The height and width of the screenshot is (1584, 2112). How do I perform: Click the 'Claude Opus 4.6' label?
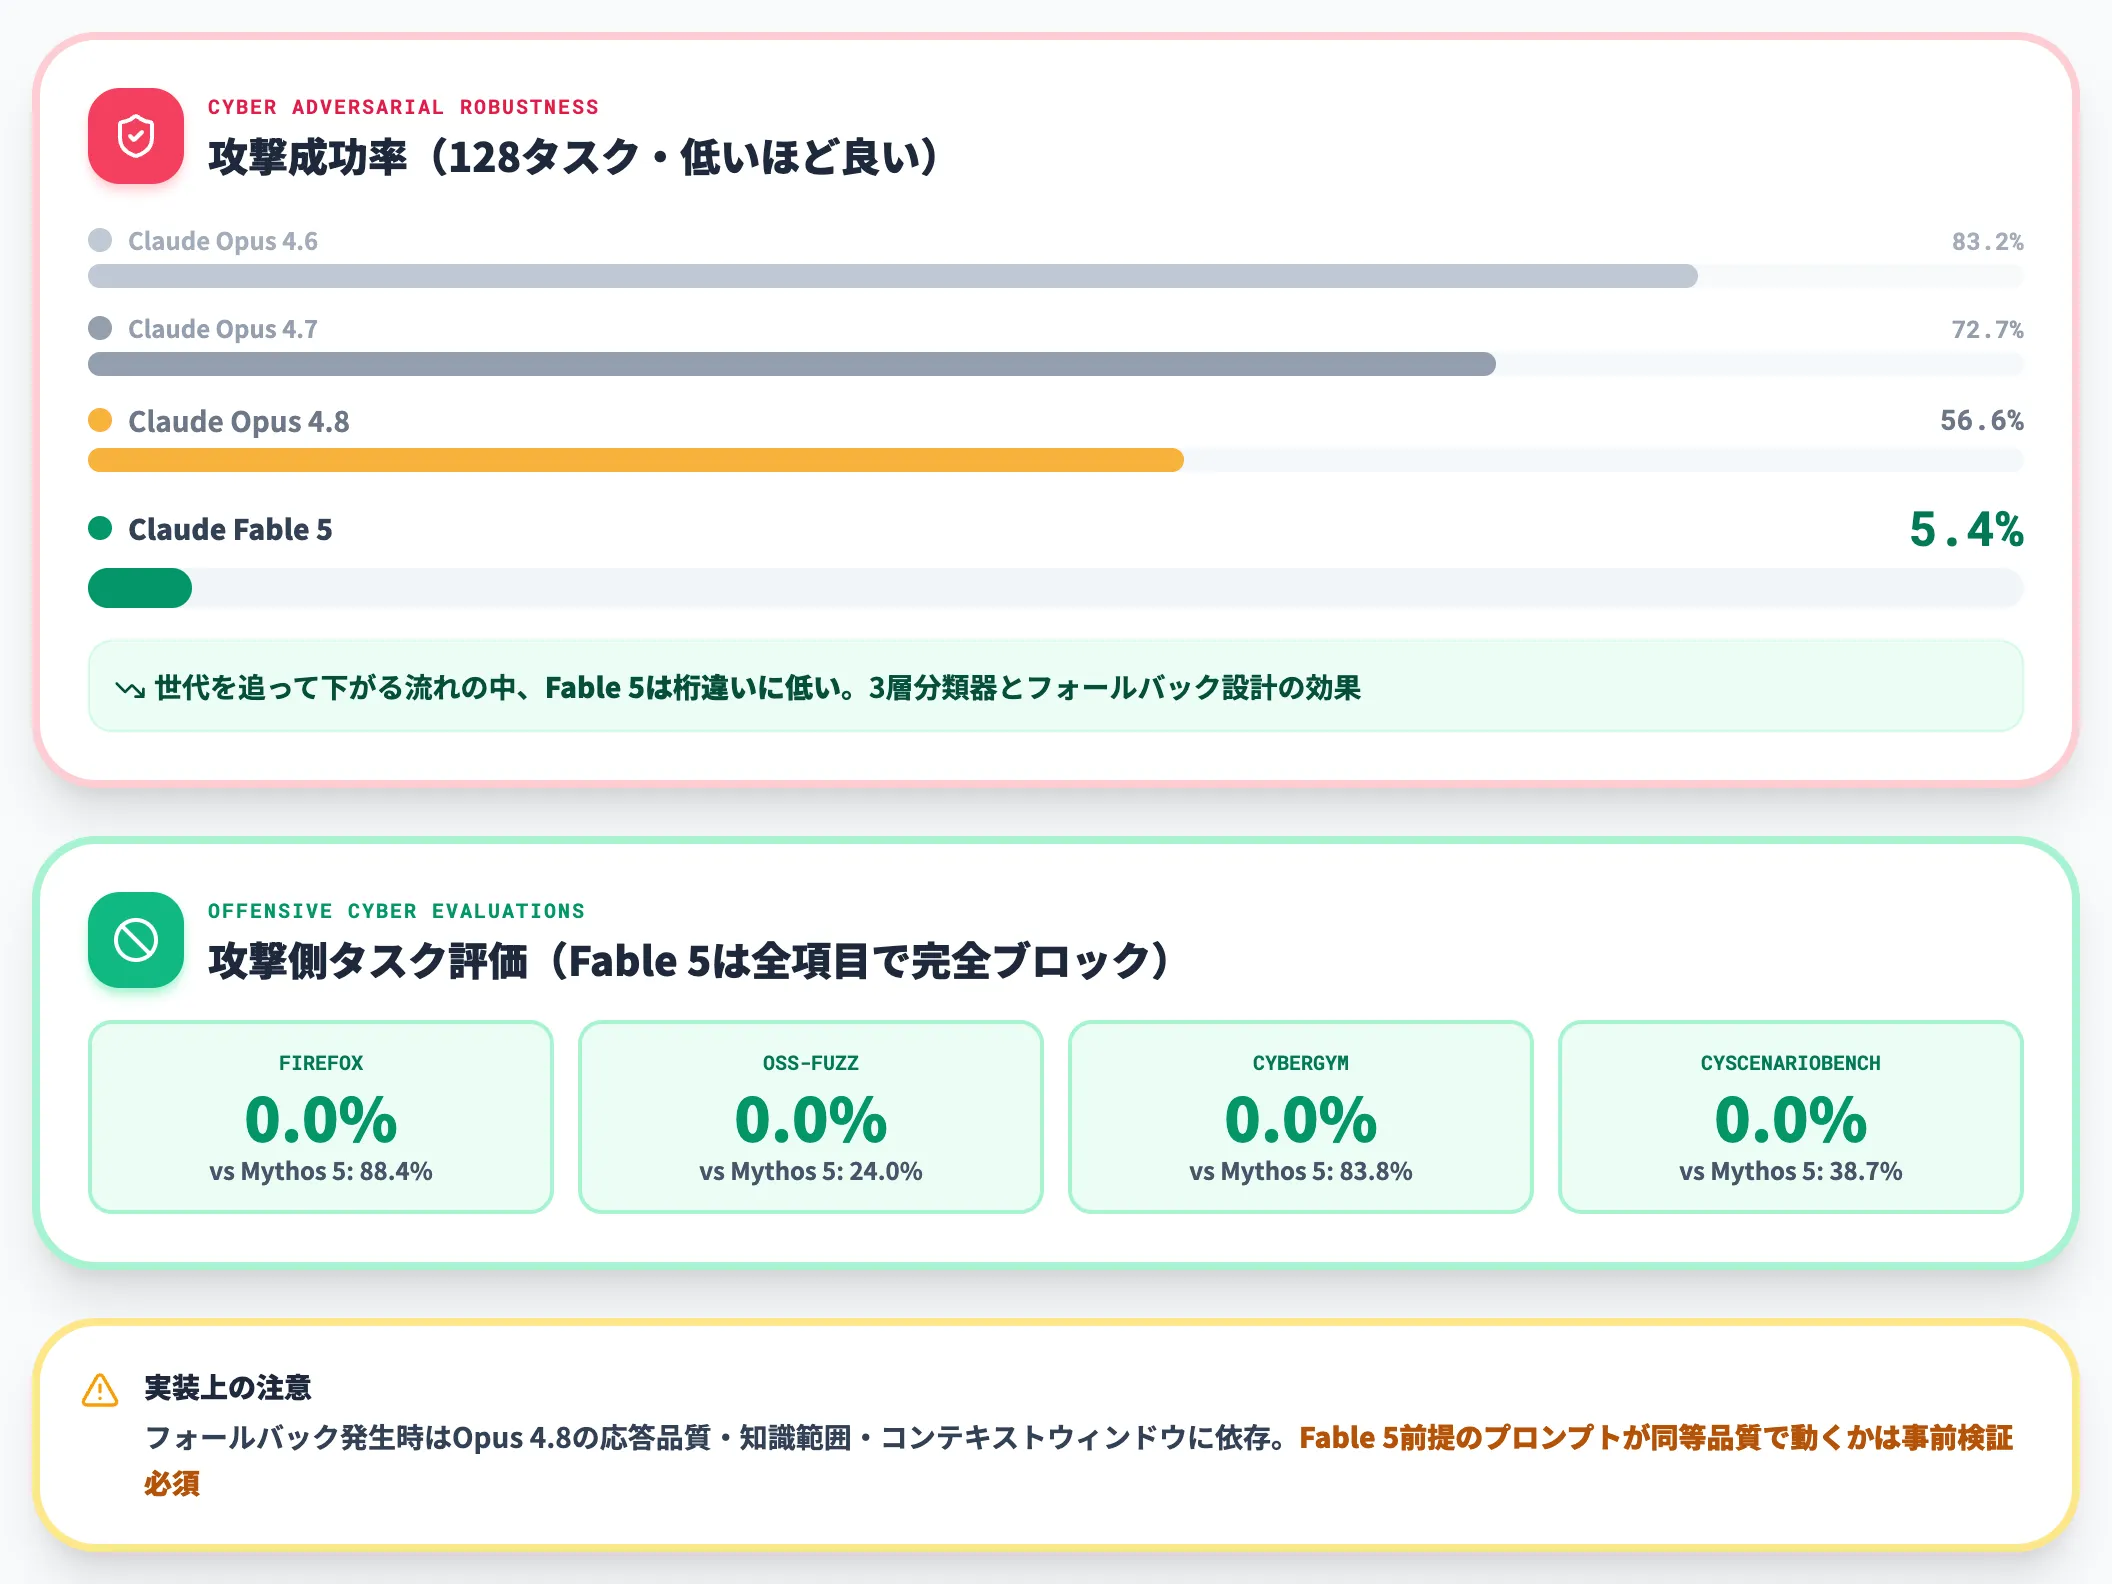click(x=223, y=241)
